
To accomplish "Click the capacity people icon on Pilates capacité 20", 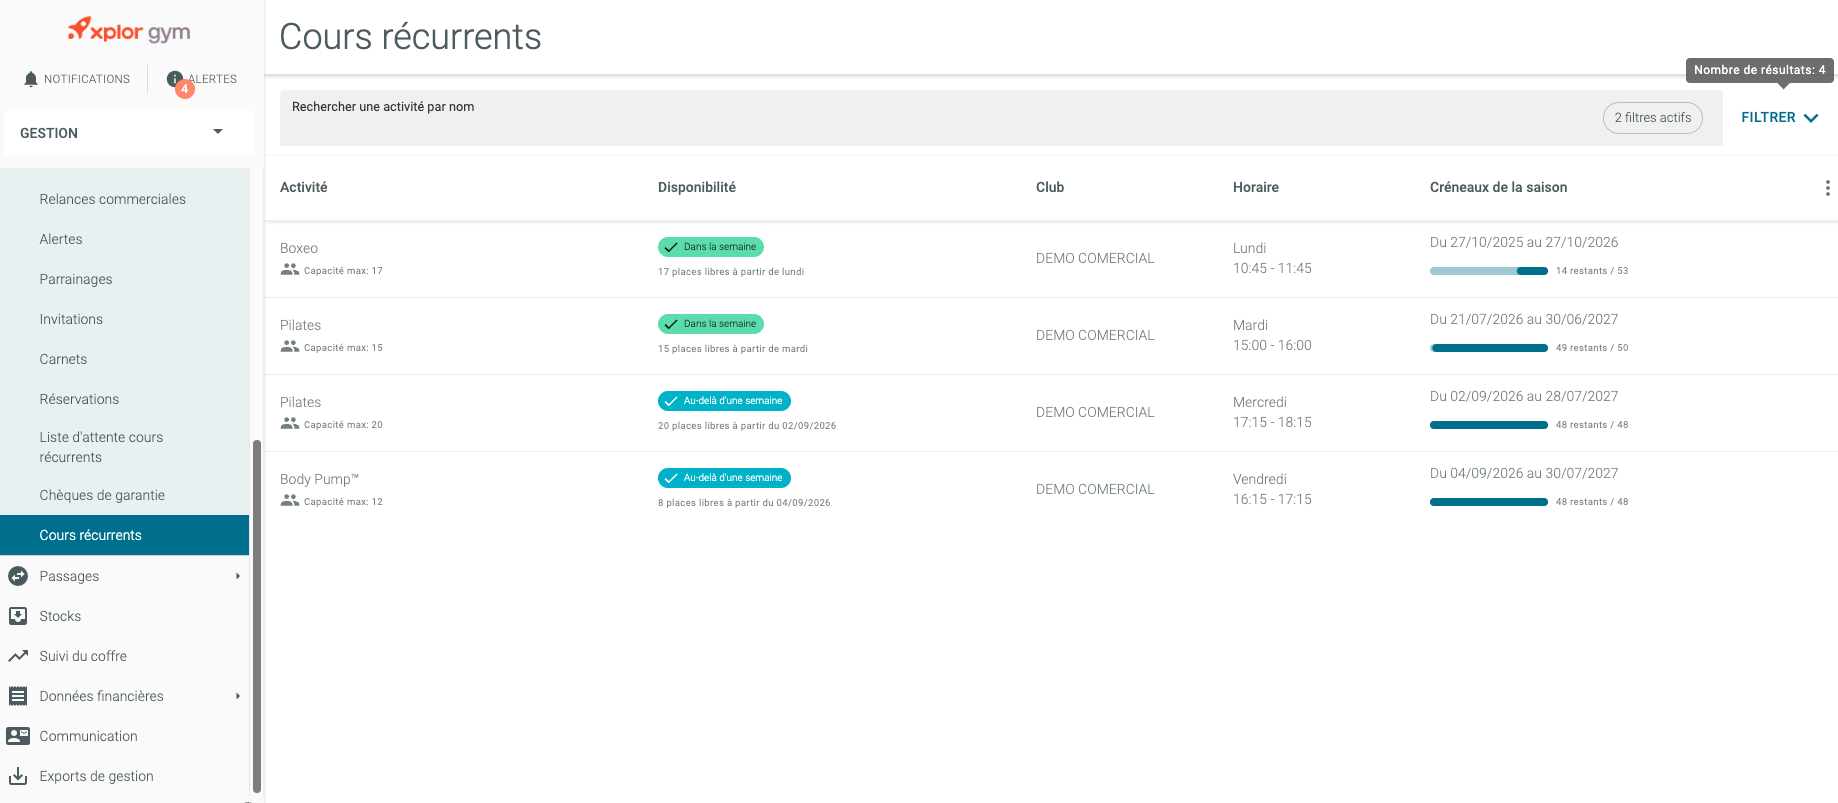I will [x=290, y=424].
